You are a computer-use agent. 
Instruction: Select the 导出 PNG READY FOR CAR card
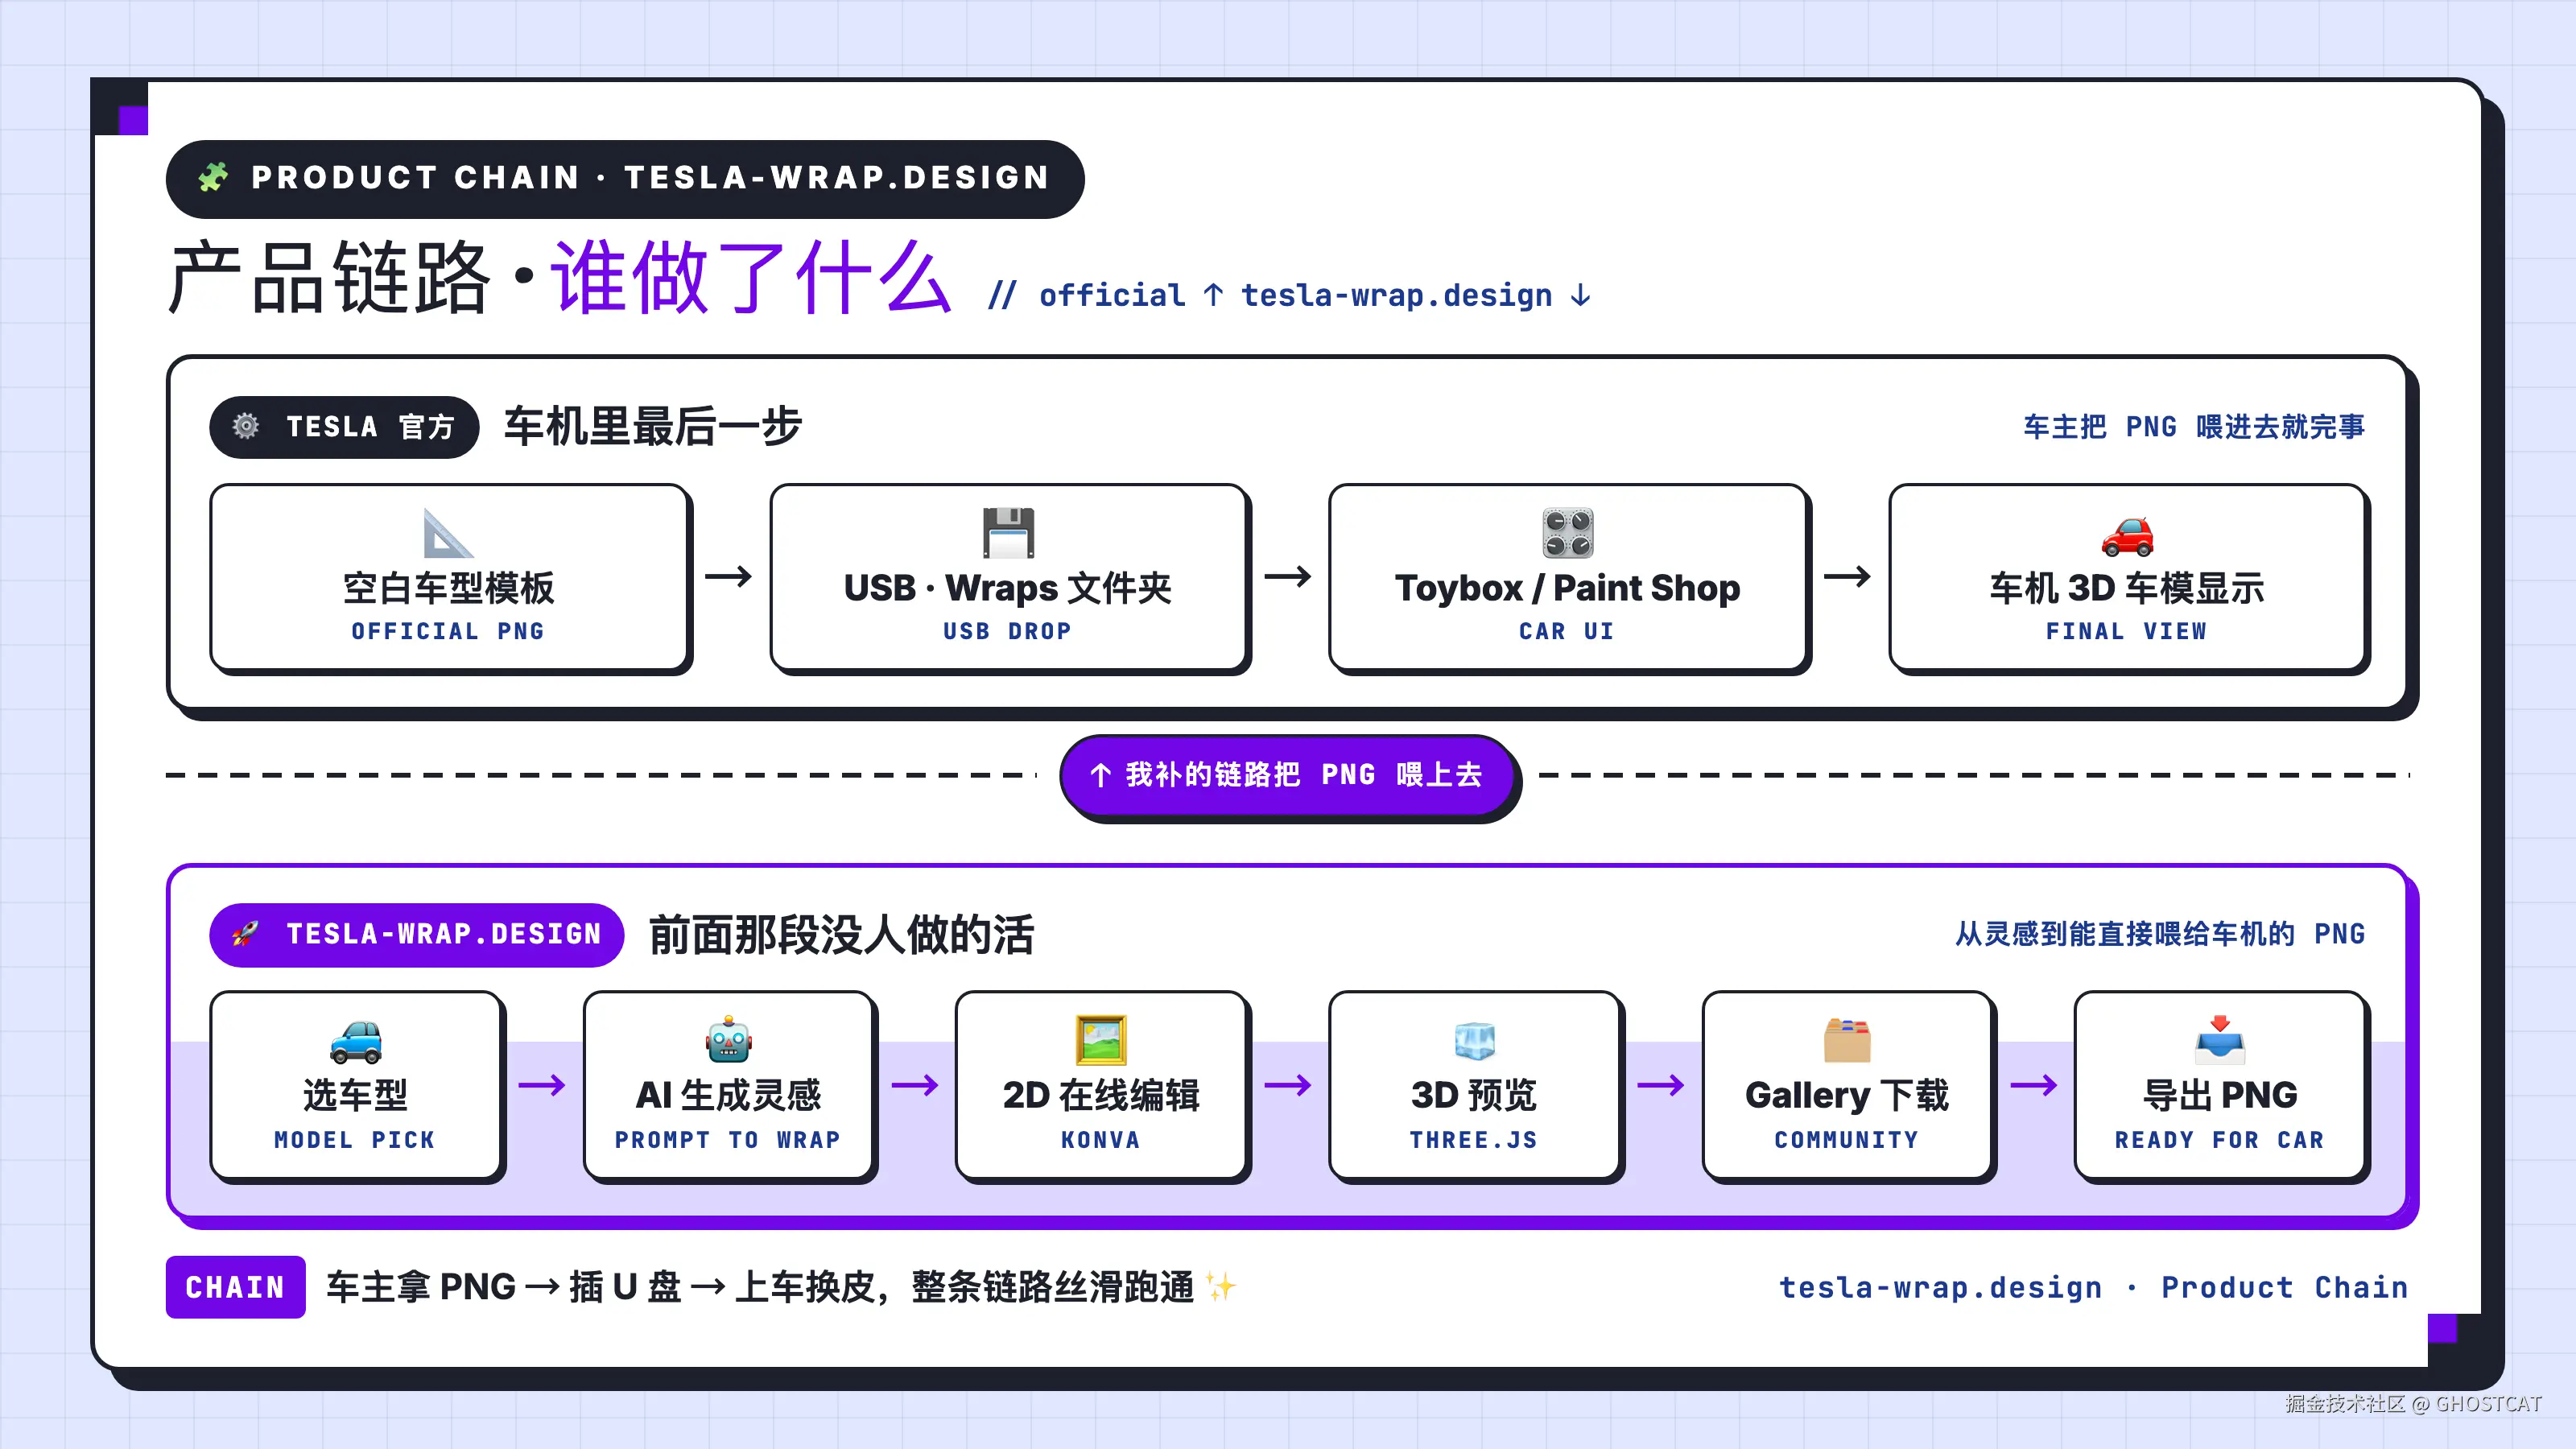click(x=2220, y=1085)
